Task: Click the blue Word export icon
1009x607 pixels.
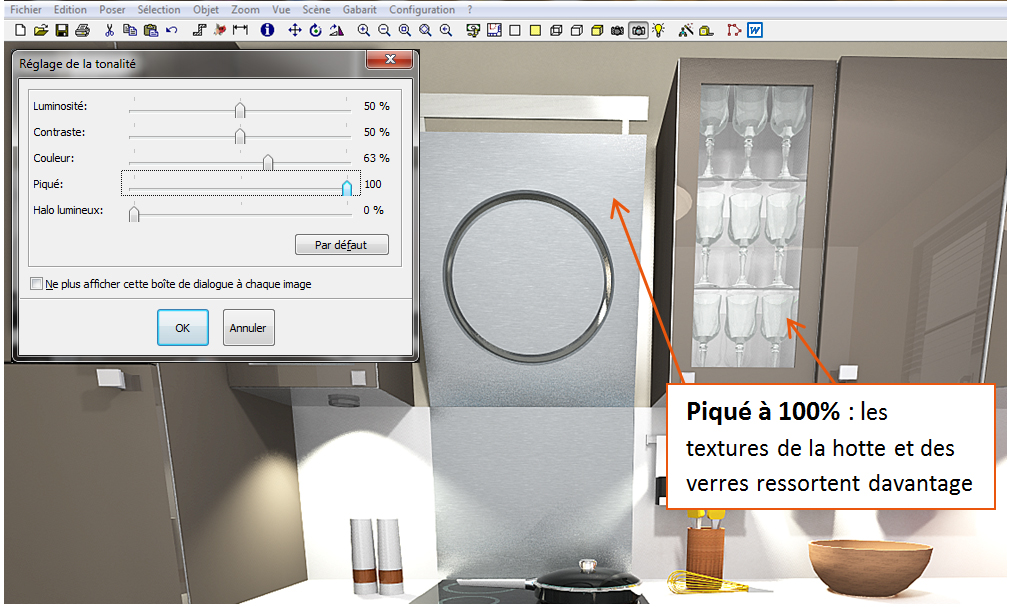Action: (x=755, y=30)
